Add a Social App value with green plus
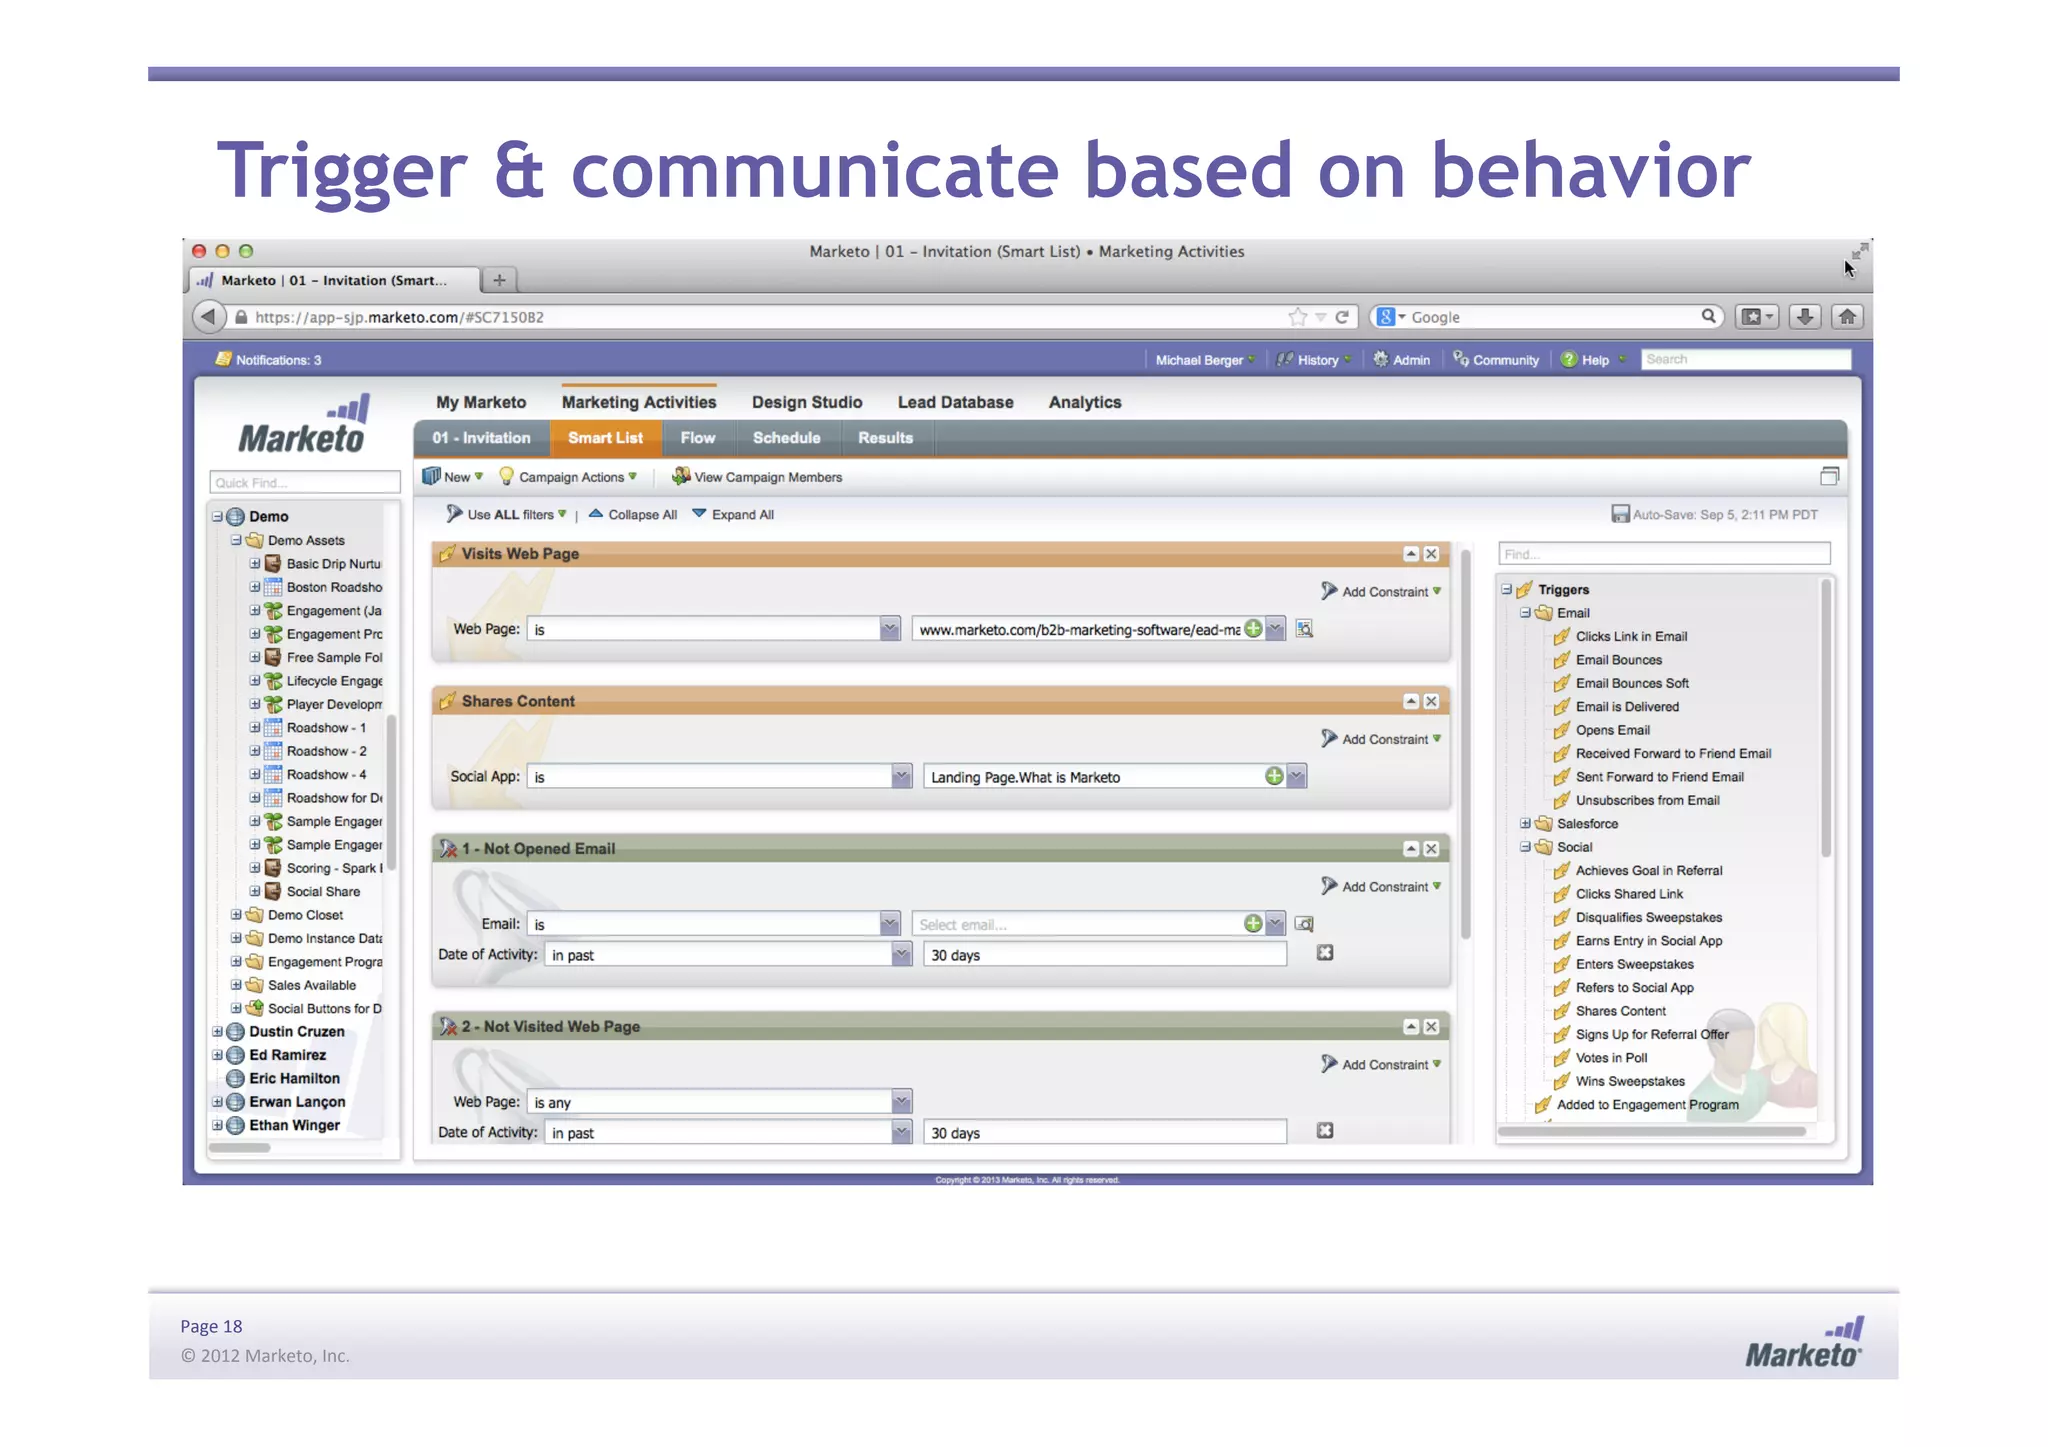Image resolution: width=2048 pixels, height=1447 pixels. pos(1274,776)
